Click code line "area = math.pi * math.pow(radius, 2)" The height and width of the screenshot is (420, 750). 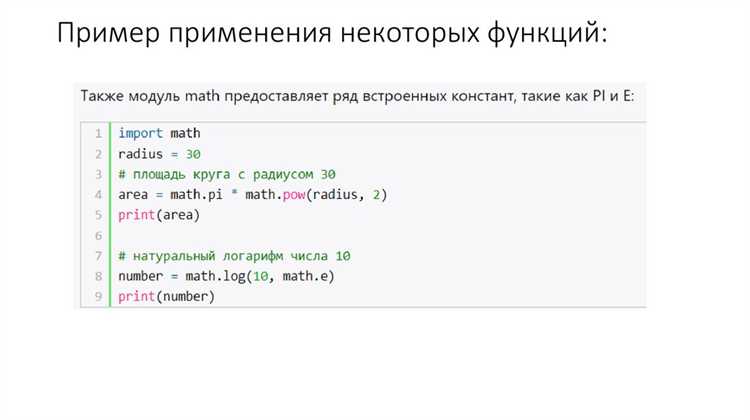[x=253, y=195]
